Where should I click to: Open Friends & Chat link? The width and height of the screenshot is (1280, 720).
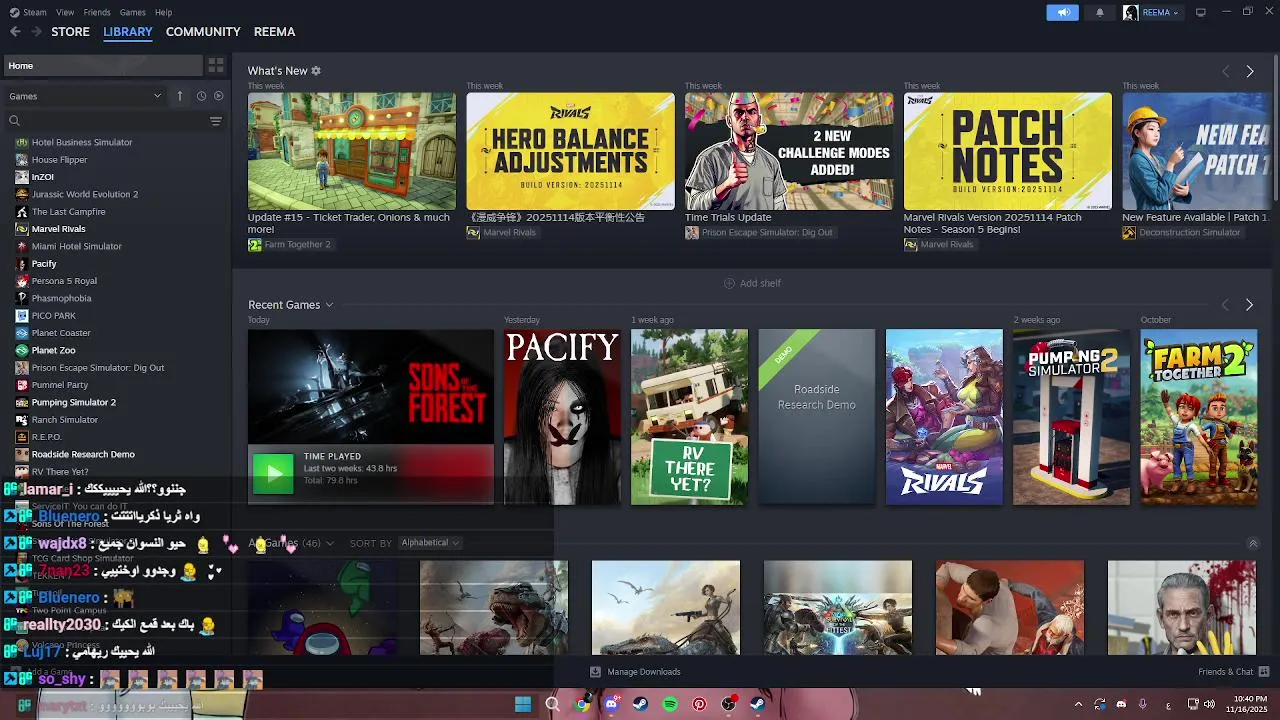pos(1225,672)
